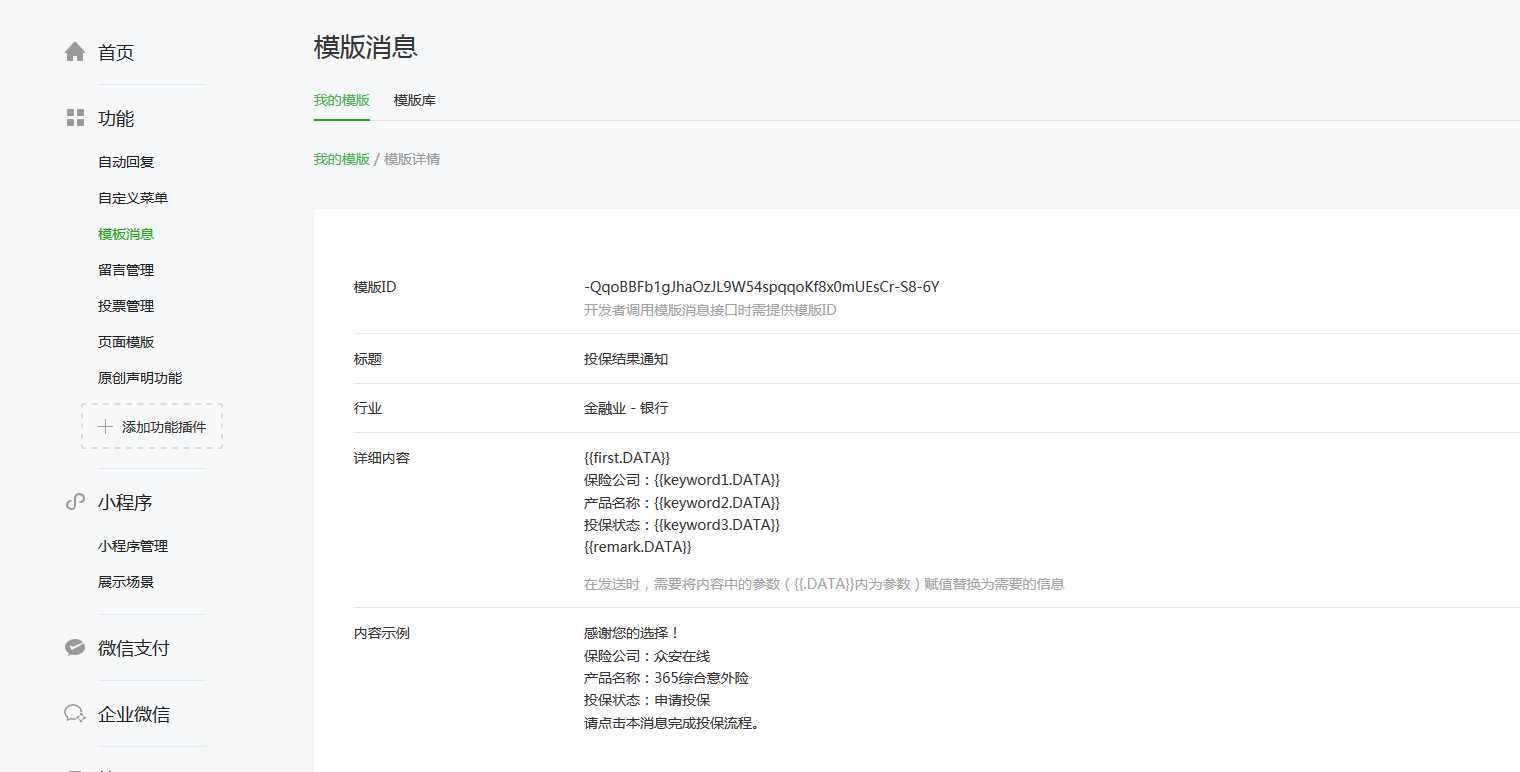
Task: Click the WeChat Pay icon beside 微信支付
Action: click(x=75, y=648)
